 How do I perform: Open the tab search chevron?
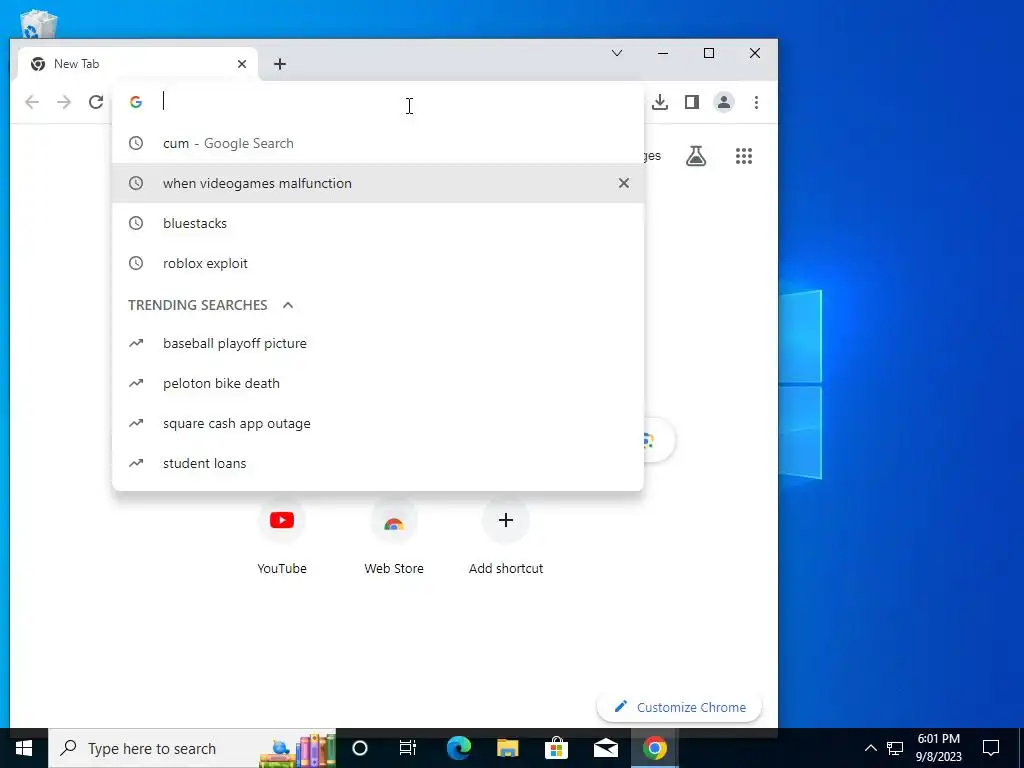616,53
